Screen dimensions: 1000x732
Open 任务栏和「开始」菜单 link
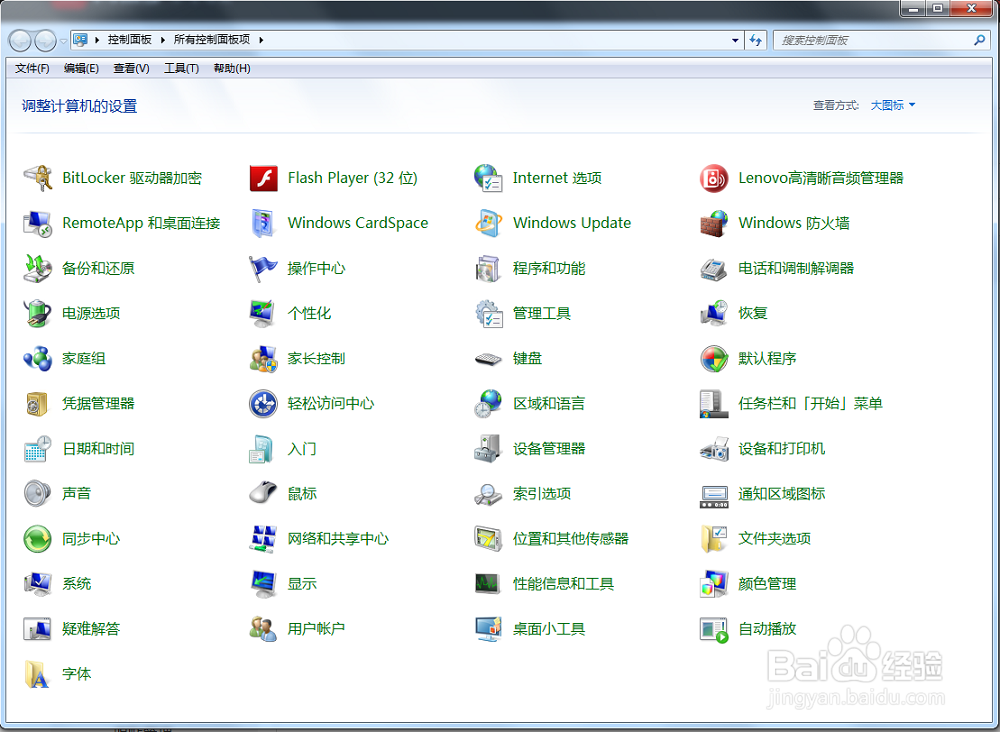810,404
